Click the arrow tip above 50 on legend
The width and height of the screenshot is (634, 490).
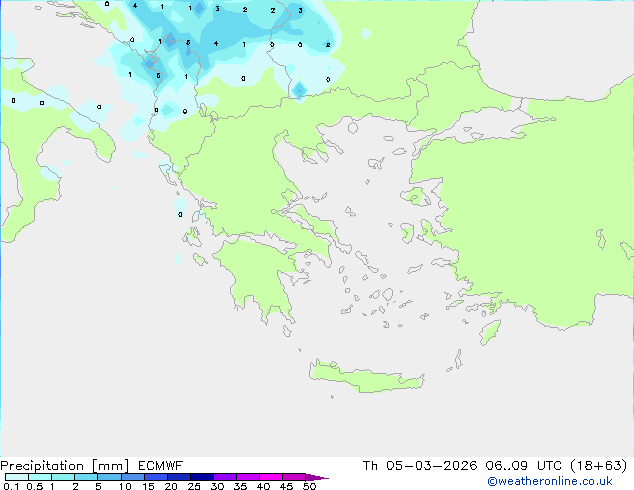click(317, 477)
